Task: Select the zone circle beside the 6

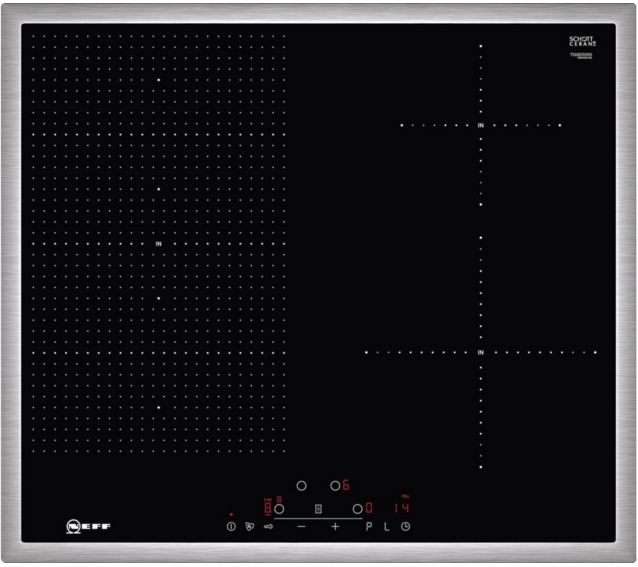Action: click(335, 486)
